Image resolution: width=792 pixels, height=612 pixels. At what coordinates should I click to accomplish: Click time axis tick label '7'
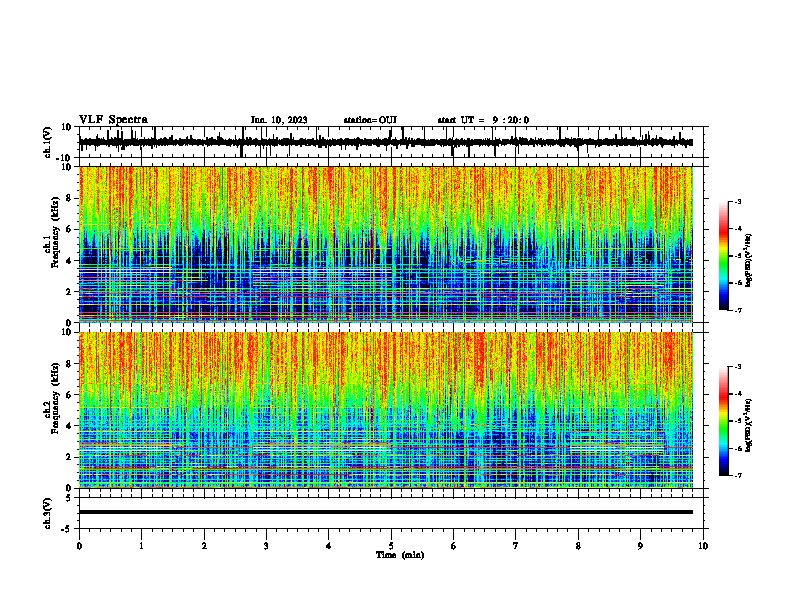516,546
